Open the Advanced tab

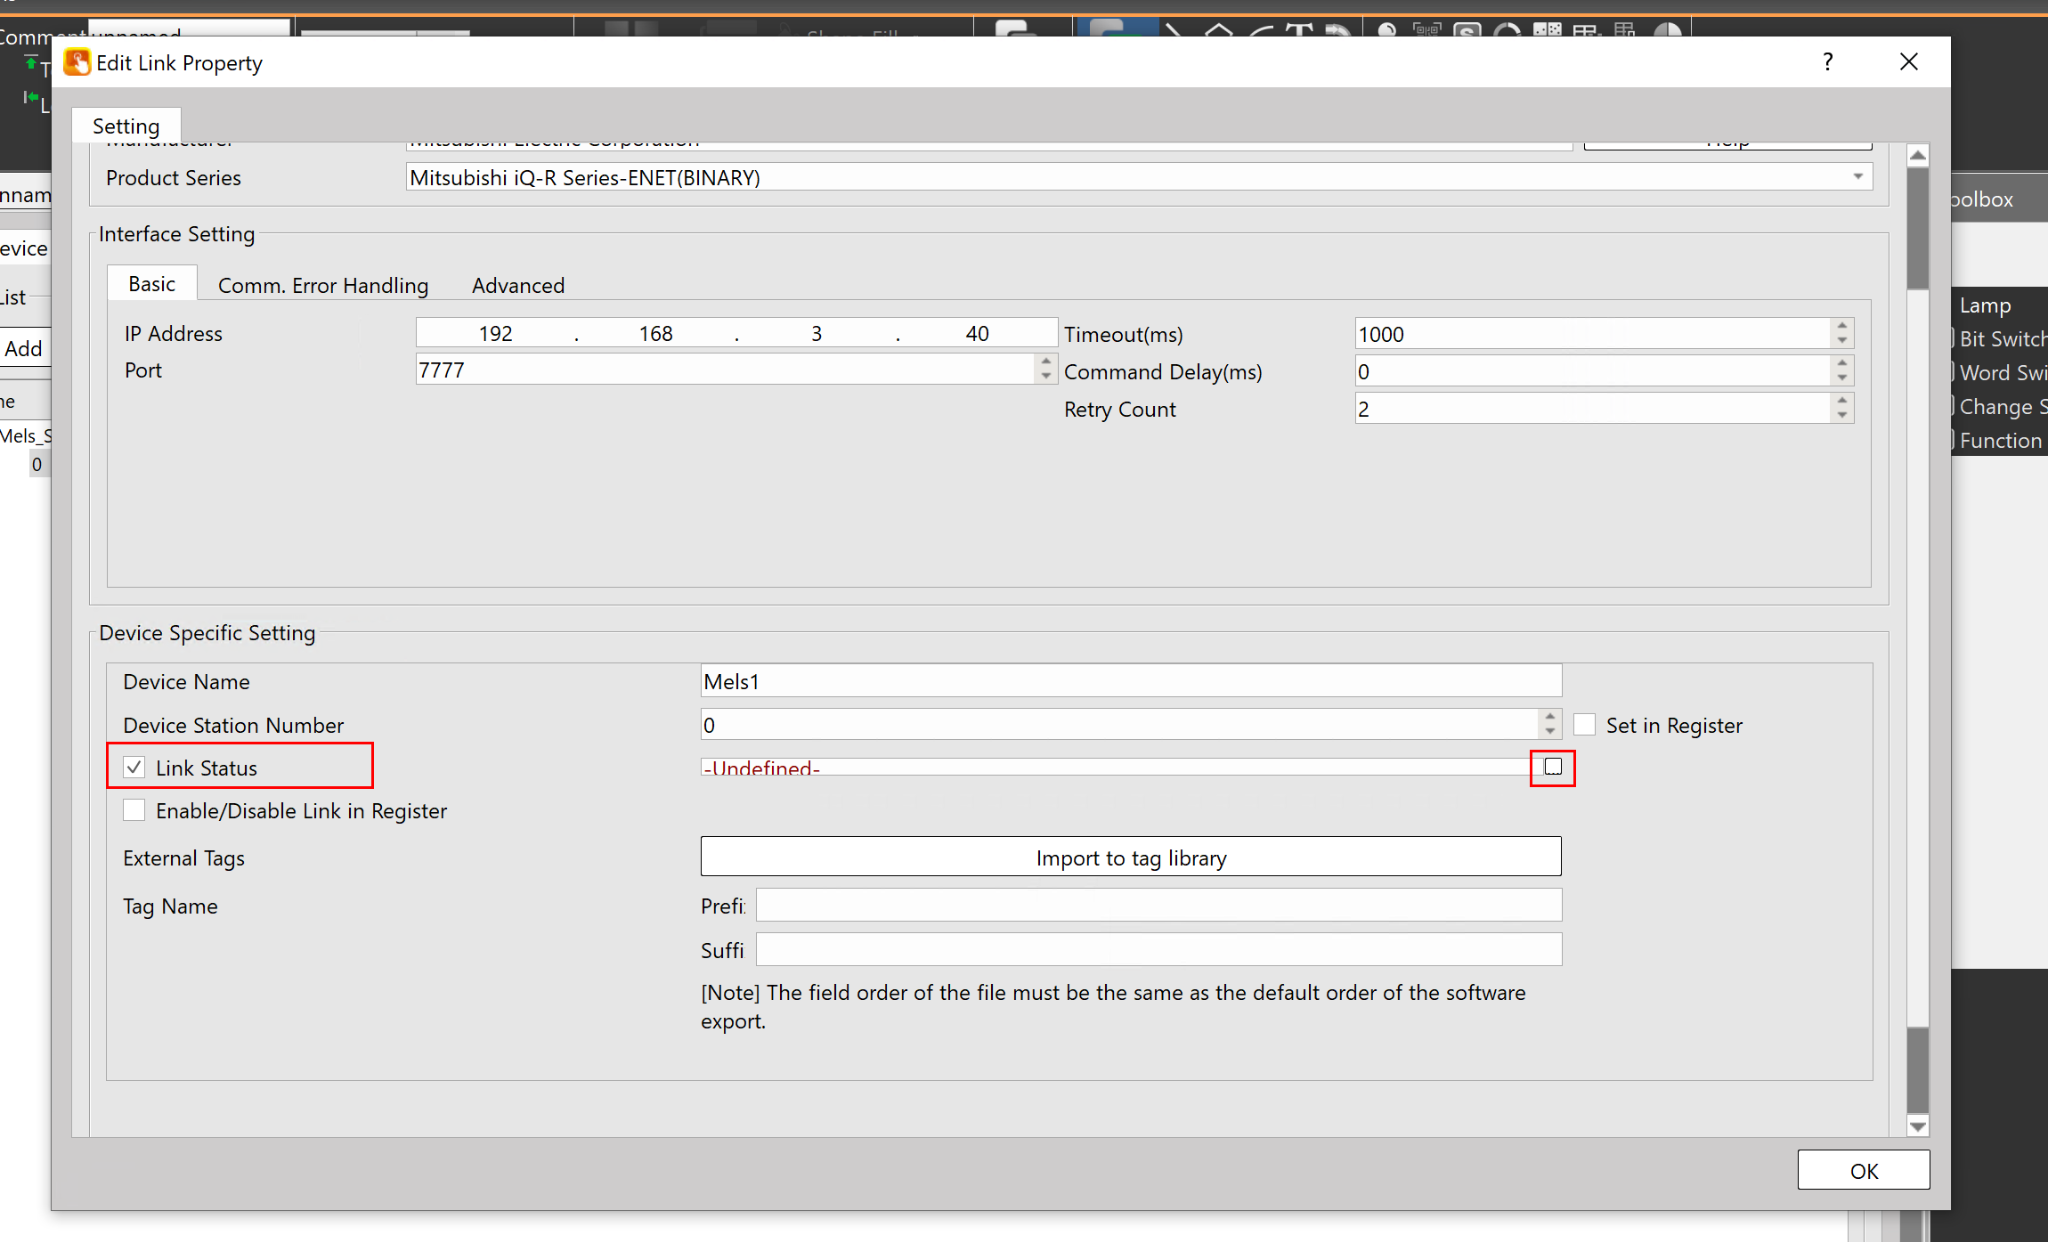pos(518,285)
